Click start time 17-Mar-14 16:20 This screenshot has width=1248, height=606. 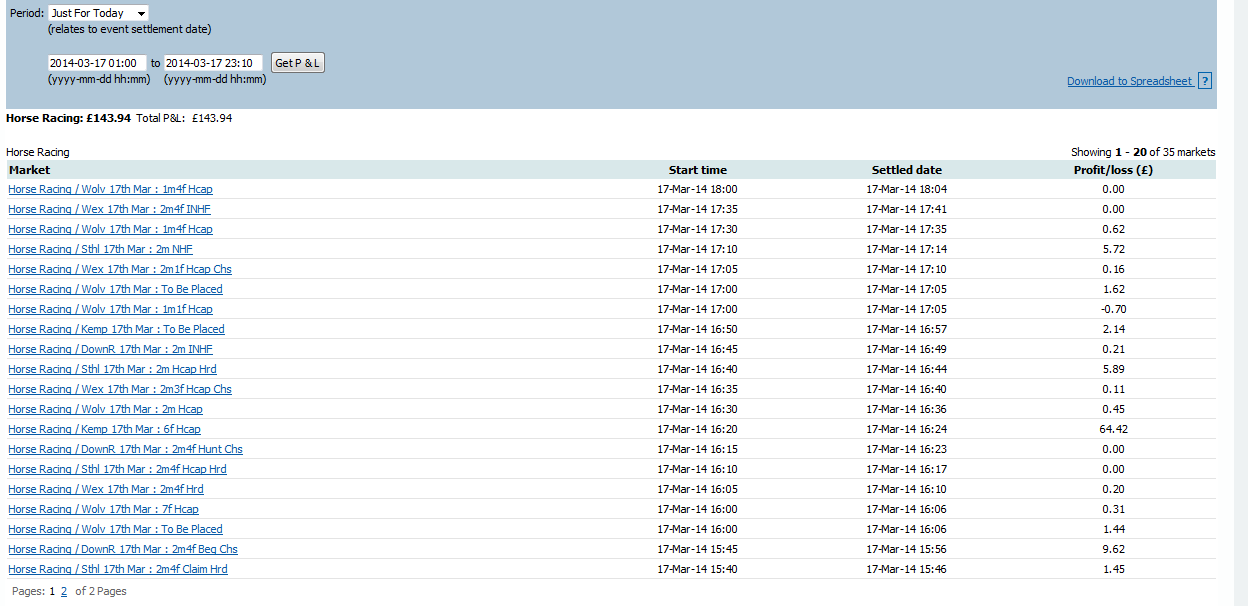click(698, 429)
